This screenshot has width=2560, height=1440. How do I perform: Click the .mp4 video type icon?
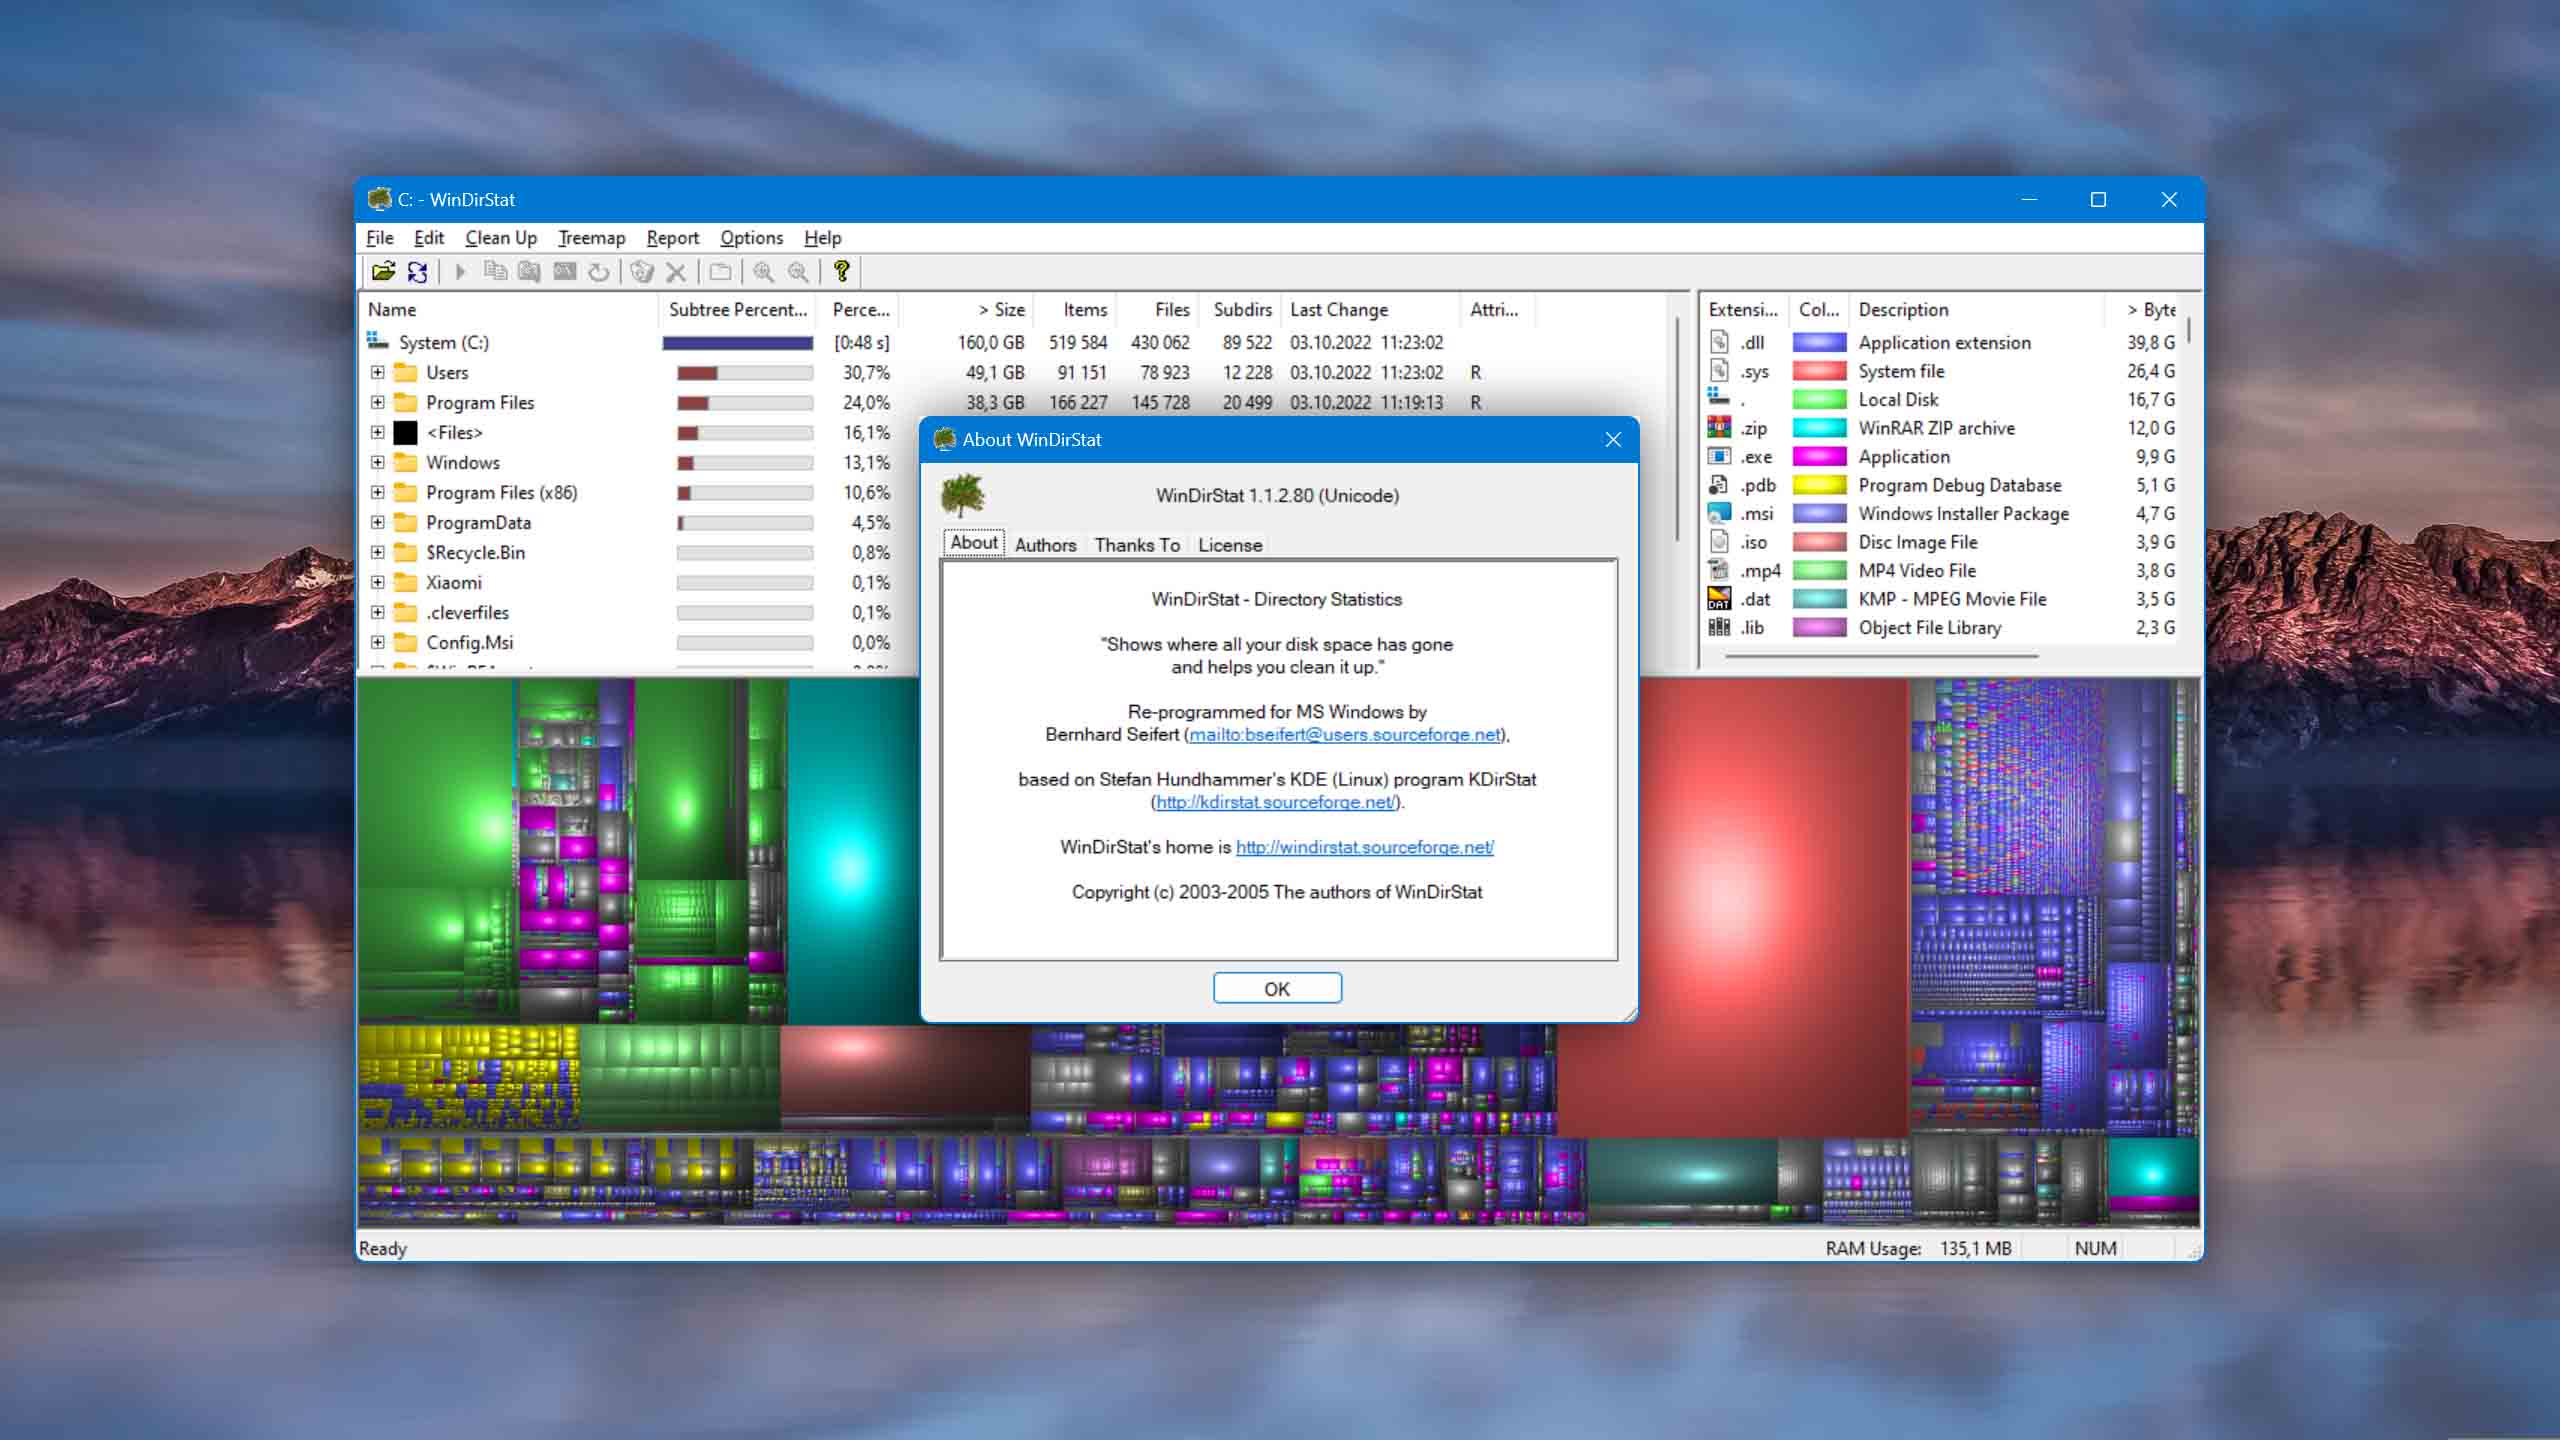(1719, 571)
